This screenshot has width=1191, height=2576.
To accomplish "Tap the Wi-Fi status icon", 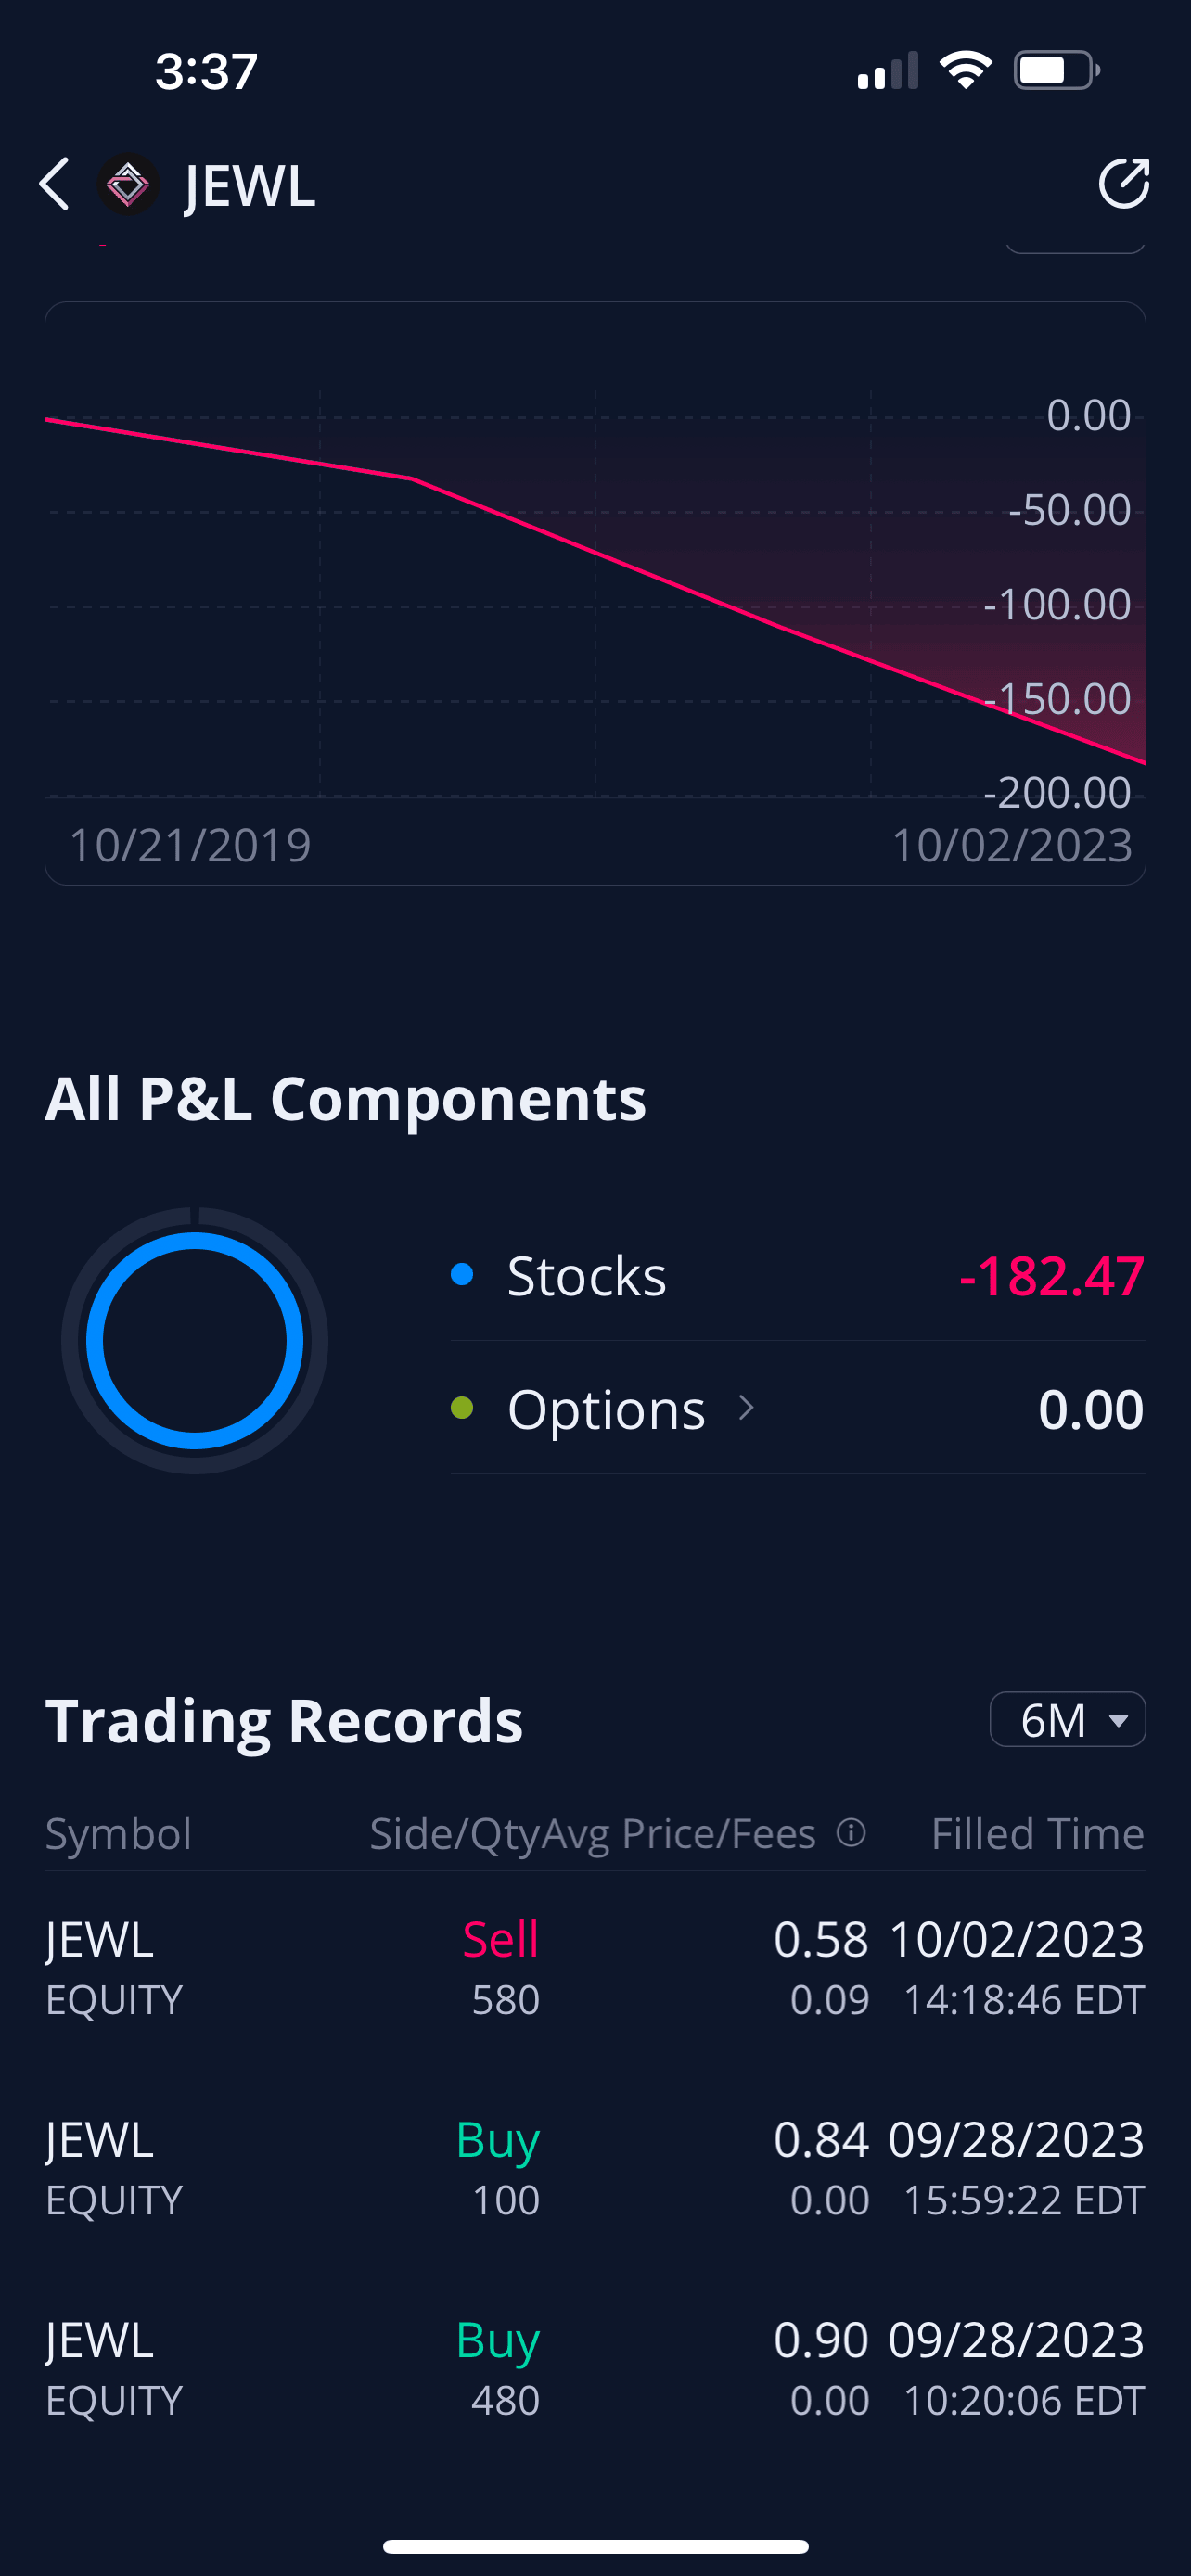I will pos(965,71).
